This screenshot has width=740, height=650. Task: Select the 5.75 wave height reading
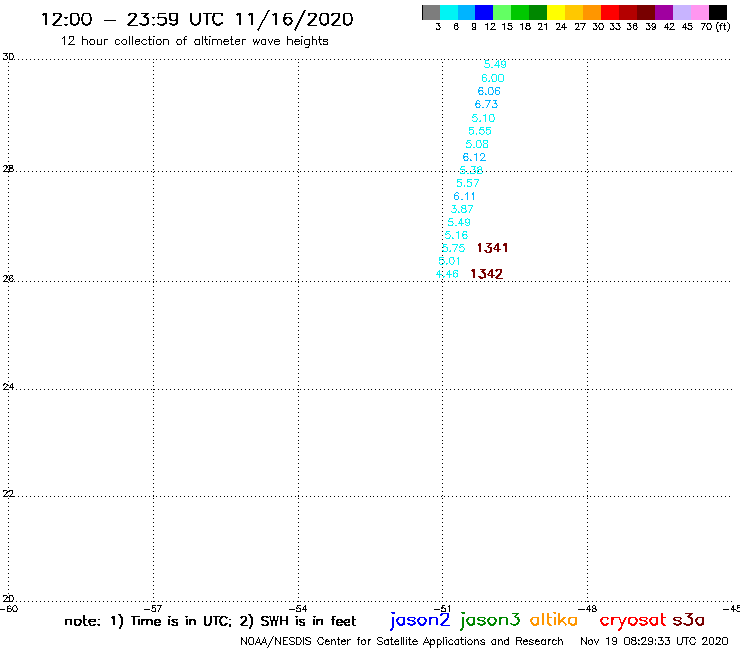(x=454, y=248)
